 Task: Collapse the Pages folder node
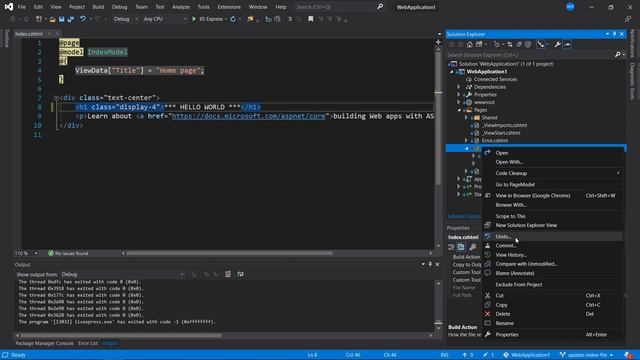459,110
